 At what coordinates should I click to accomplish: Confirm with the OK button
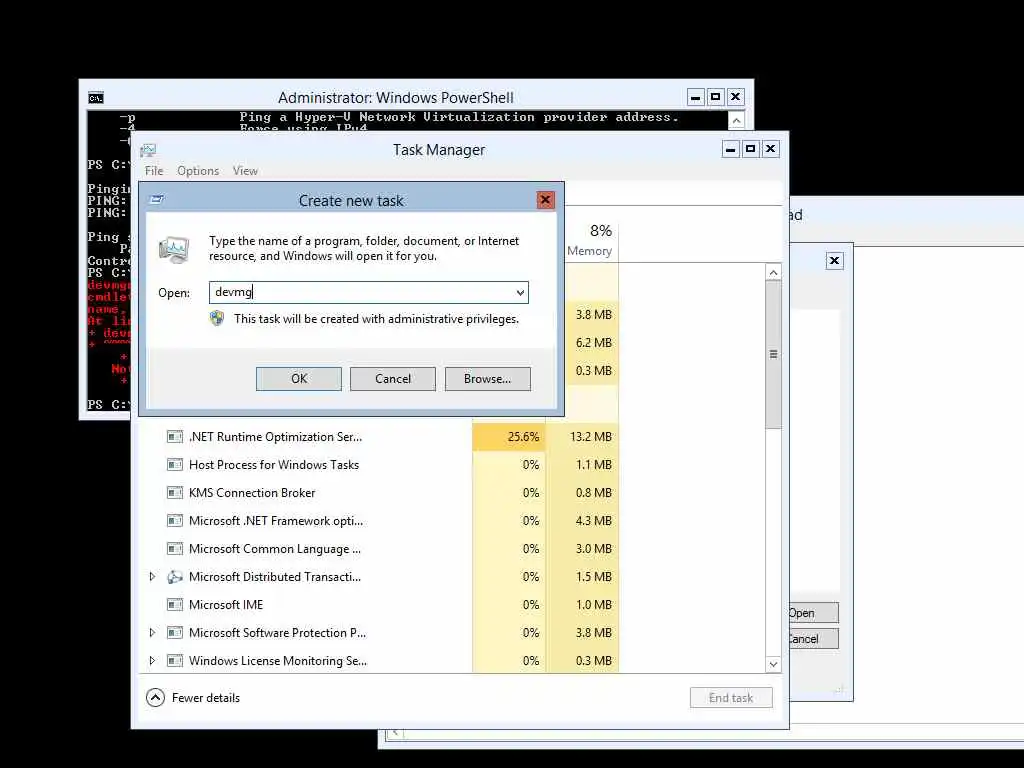point(299,379)
